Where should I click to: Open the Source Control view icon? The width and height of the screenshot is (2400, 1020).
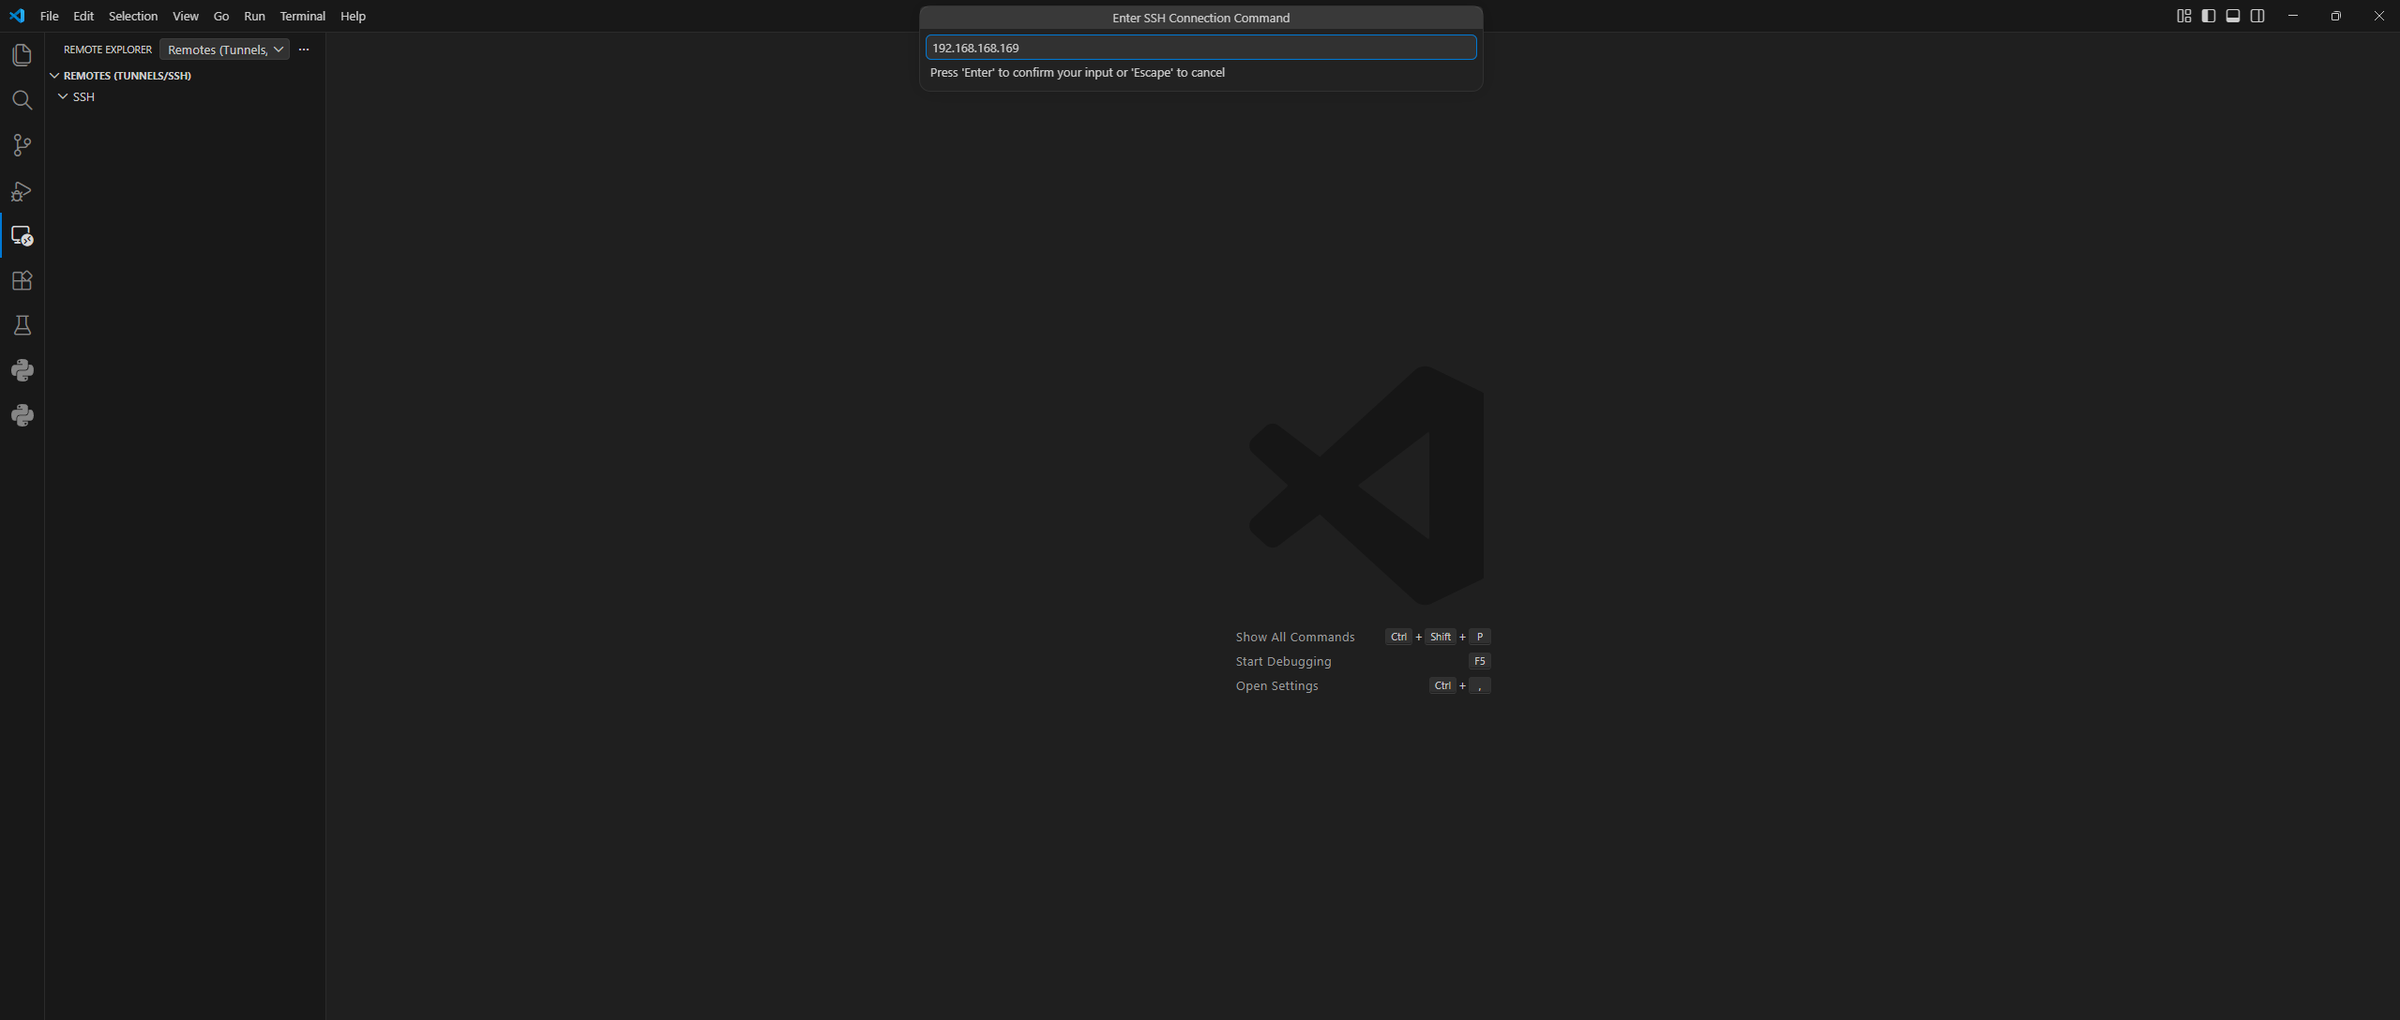(22, 145)
